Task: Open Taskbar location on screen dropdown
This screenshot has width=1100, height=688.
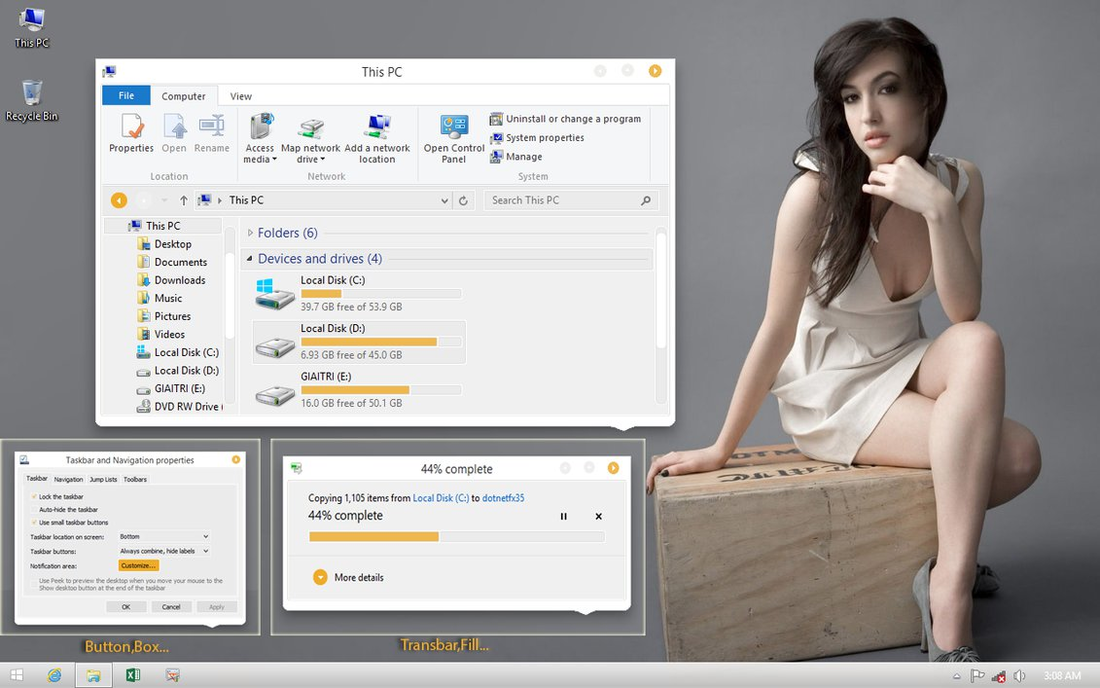Action: (164, 537)
